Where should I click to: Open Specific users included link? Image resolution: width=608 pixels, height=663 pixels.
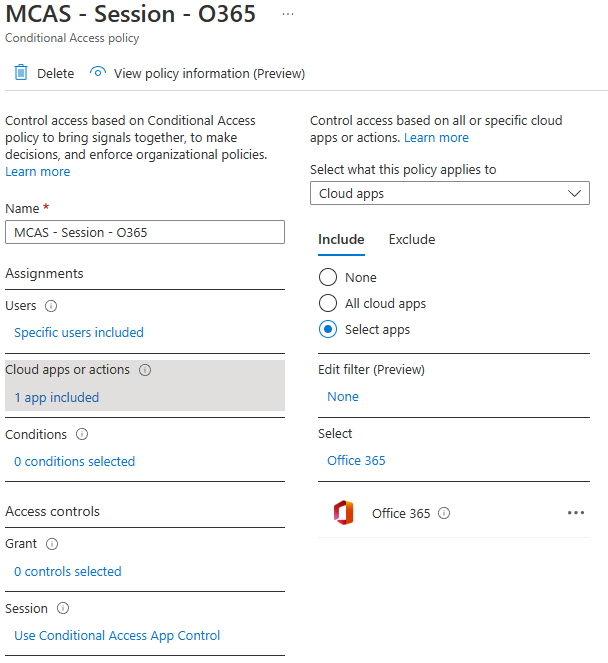tap(79, 332)
